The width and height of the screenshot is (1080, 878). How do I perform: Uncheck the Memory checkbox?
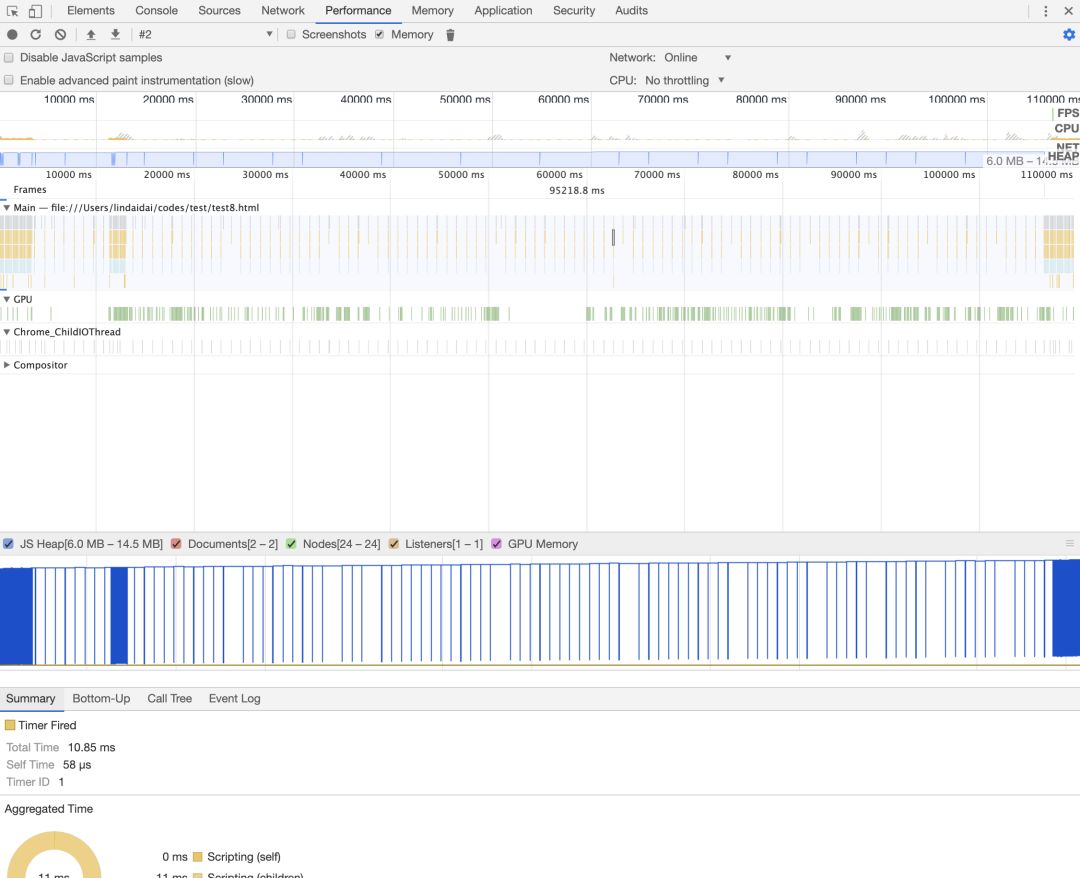coord(380,34)
